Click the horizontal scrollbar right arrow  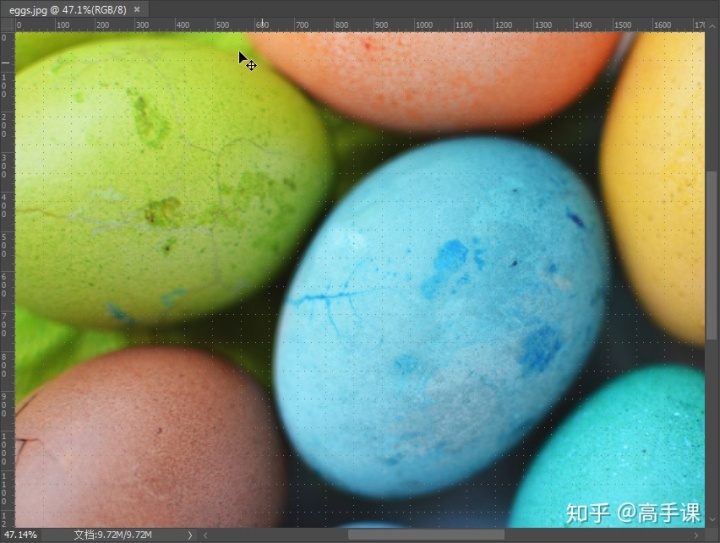pyautogui.click(x=697, y=535)
